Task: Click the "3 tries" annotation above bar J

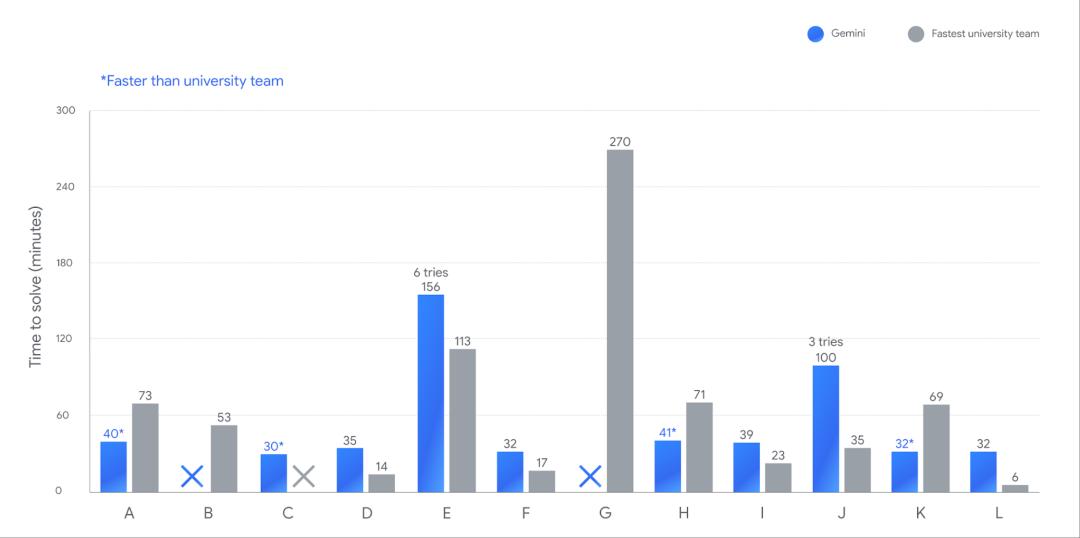Action: (826, 342)
